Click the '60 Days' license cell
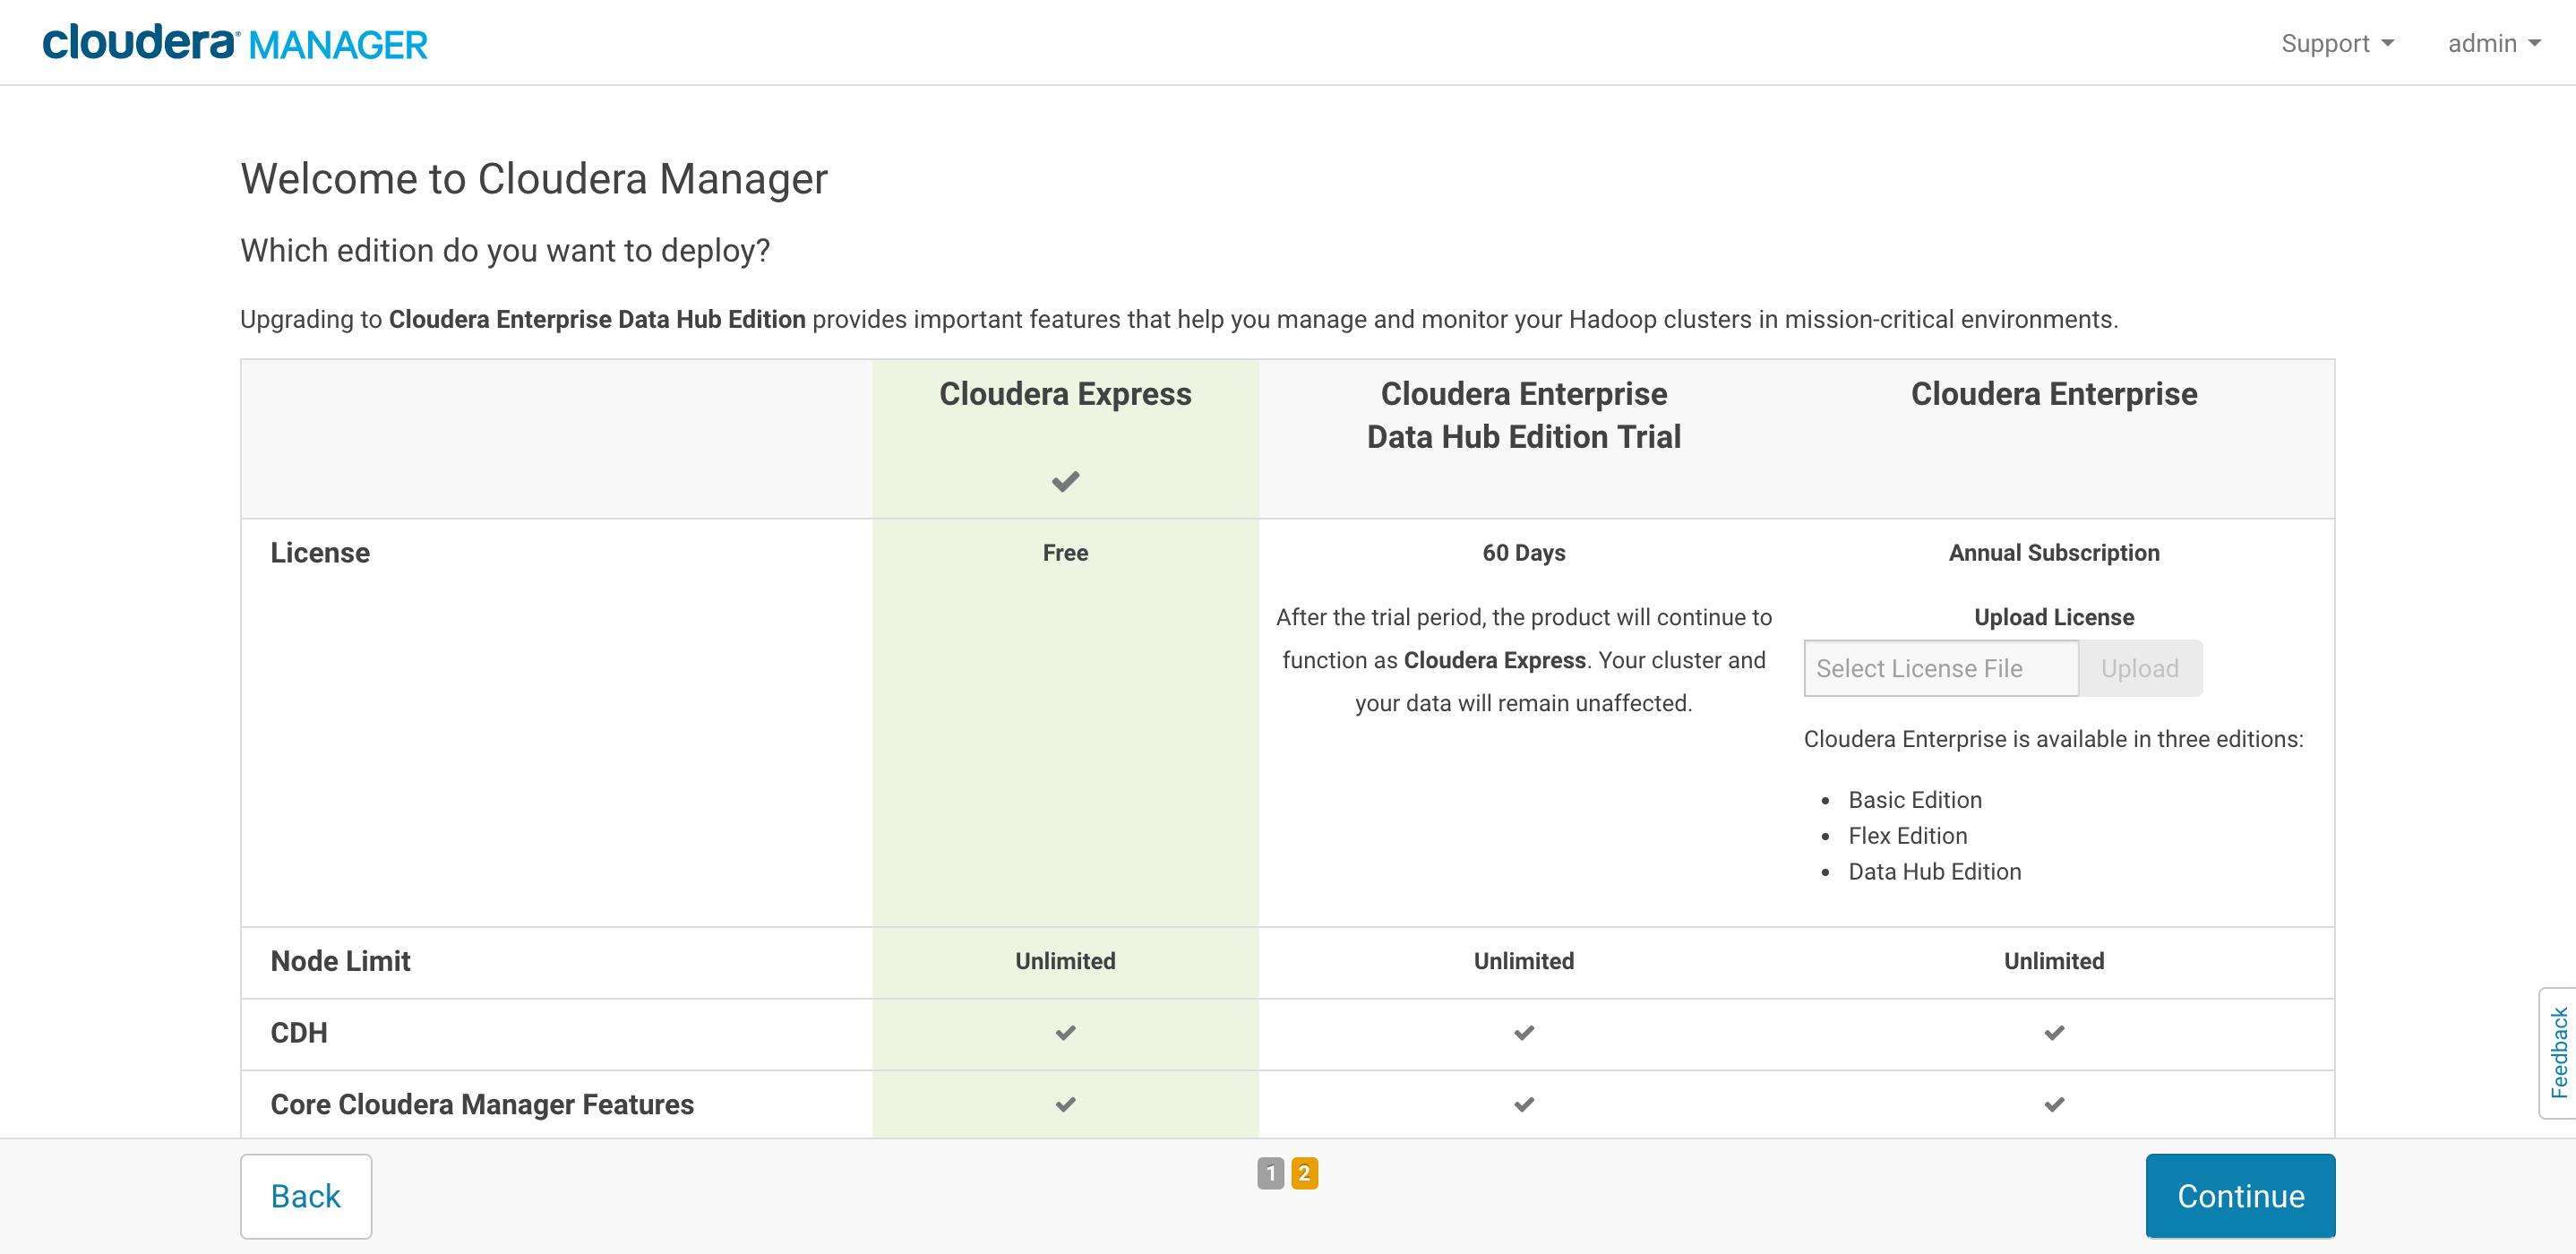 tap(1523, 553)
